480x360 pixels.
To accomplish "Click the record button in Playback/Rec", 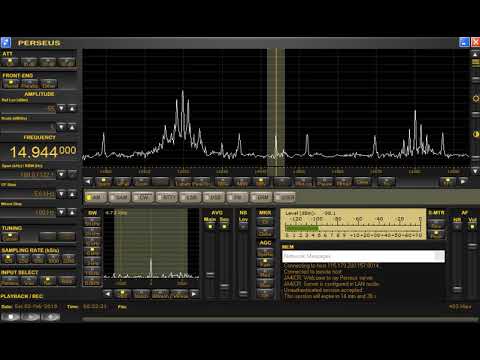I will [x=50, y=316].
